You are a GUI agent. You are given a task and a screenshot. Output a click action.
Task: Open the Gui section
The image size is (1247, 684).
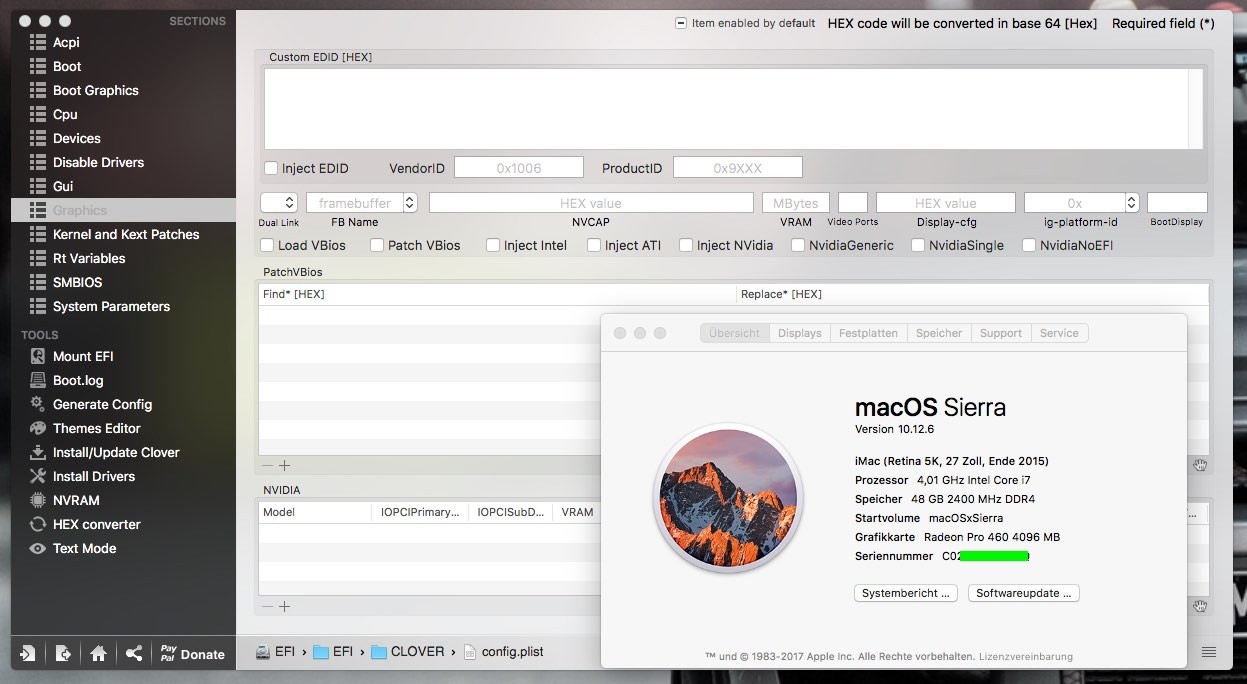pos(63,186)
